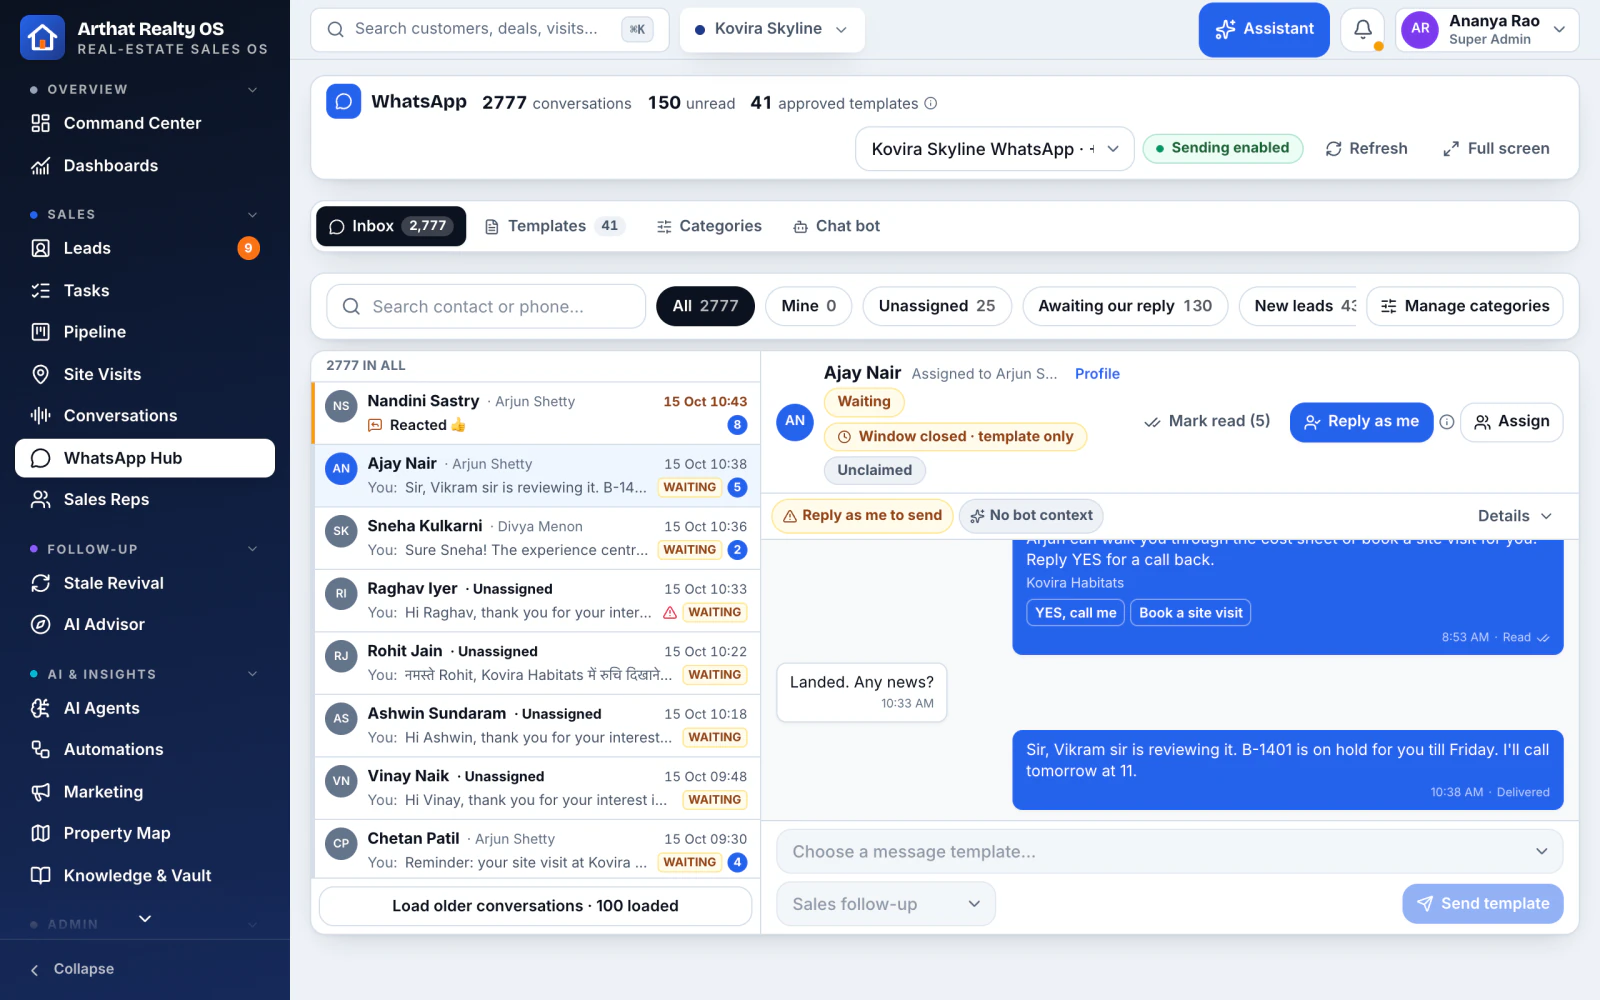The width and height of the screenshot is (1600, 1000).
Task: Open AI Advisor in sidebar
Action: pyautogui.click(x=145, y=624)
